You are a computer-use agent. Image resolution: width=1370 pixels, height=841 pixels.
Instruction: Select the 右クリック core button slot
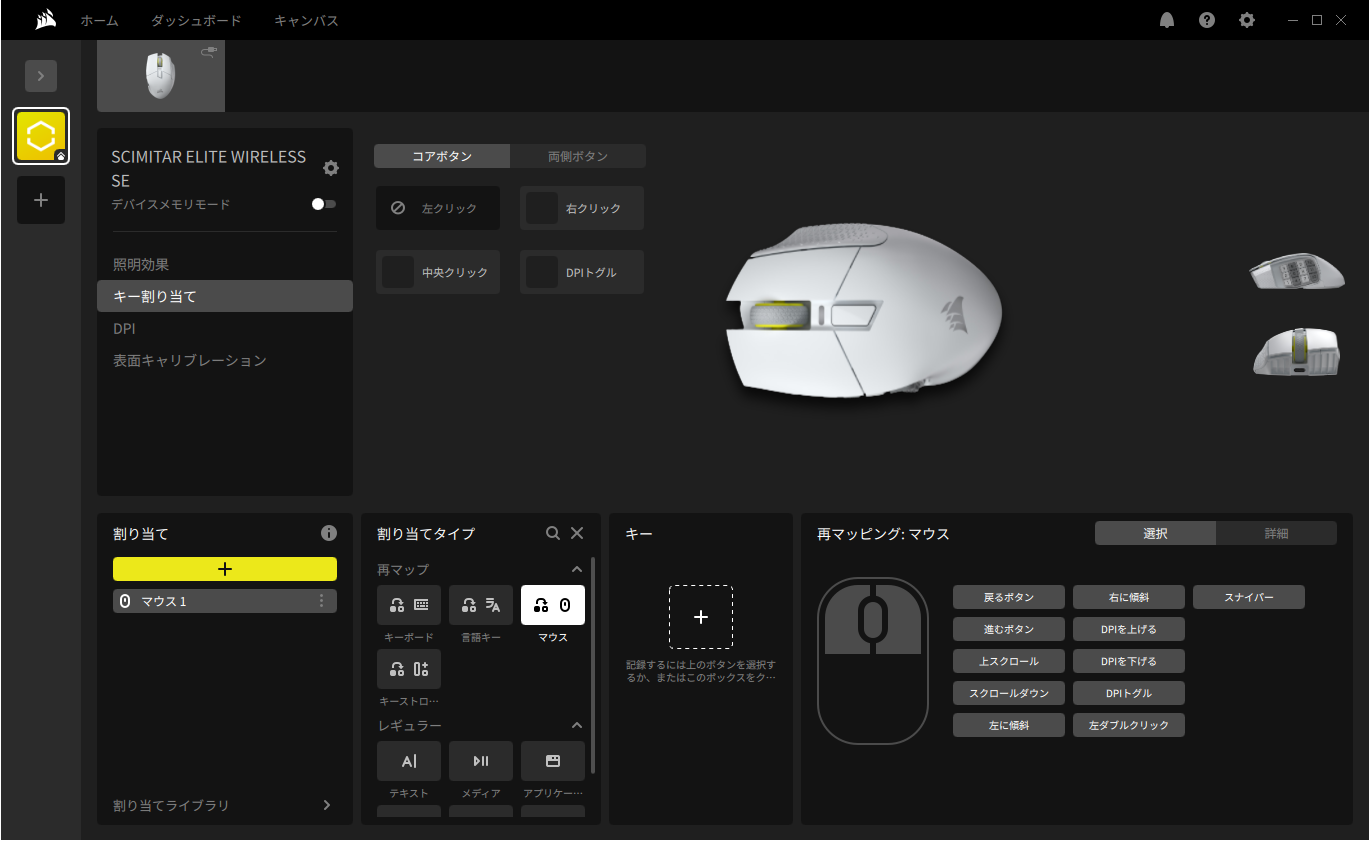click(x=582, y=208)
